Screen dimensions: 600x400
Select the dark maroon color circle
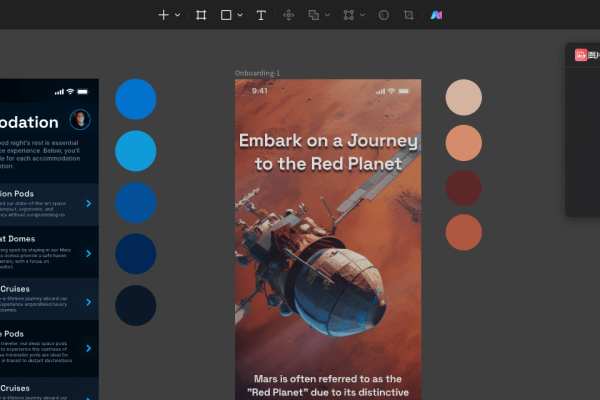pos(463,188)
